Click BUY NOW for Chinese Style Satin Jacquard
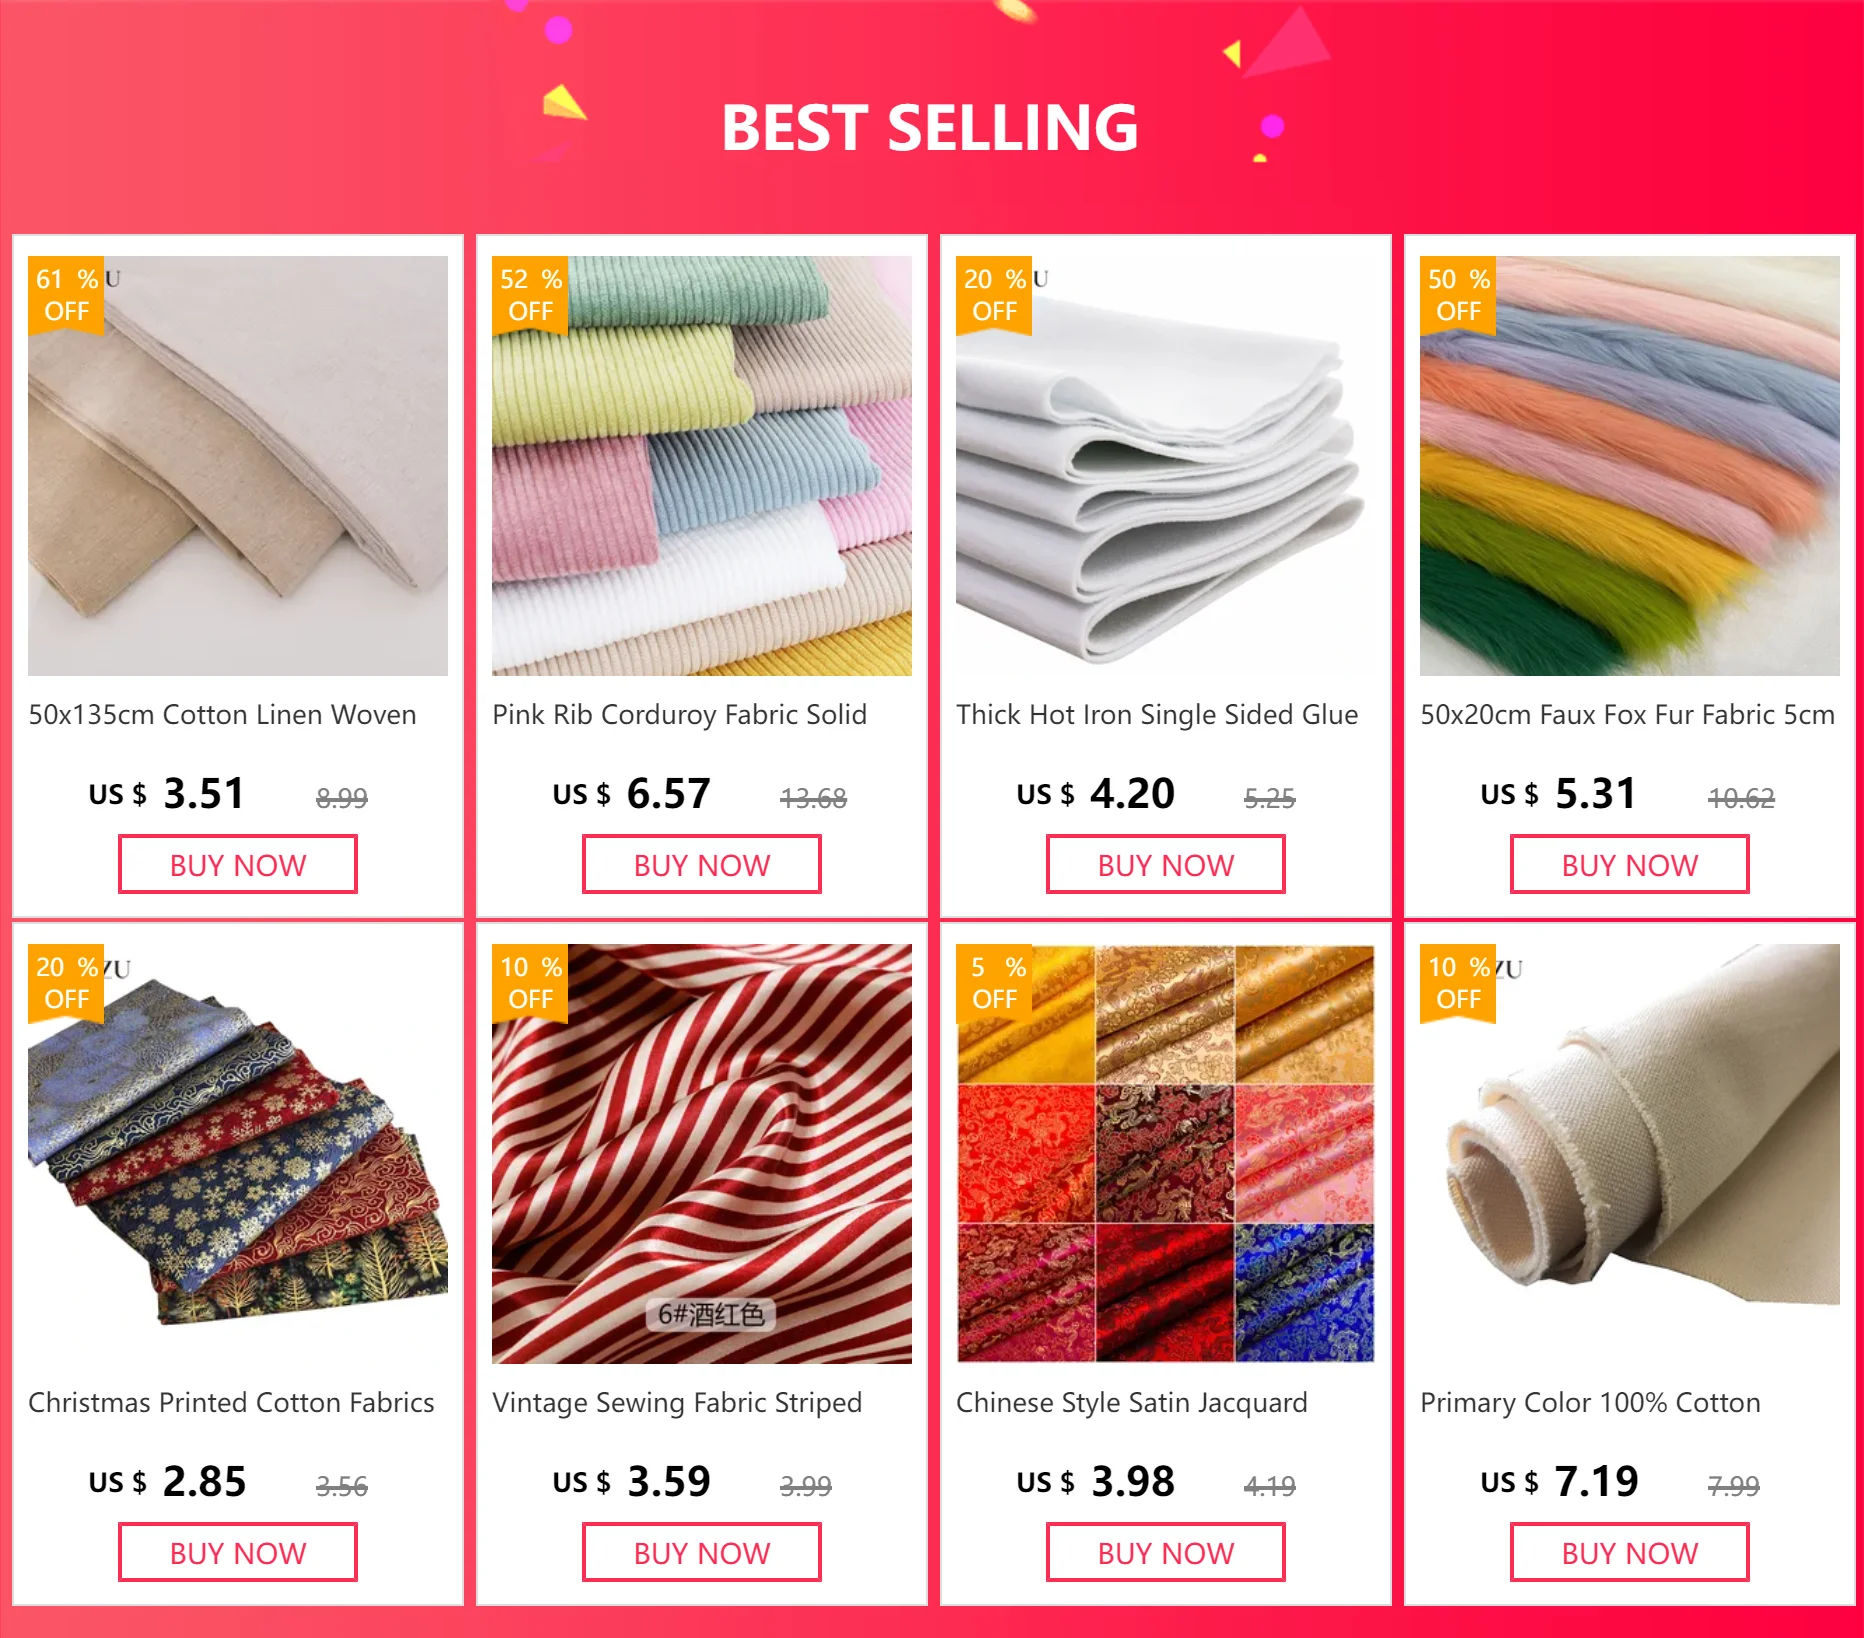 click(x=1166, y=1552)
